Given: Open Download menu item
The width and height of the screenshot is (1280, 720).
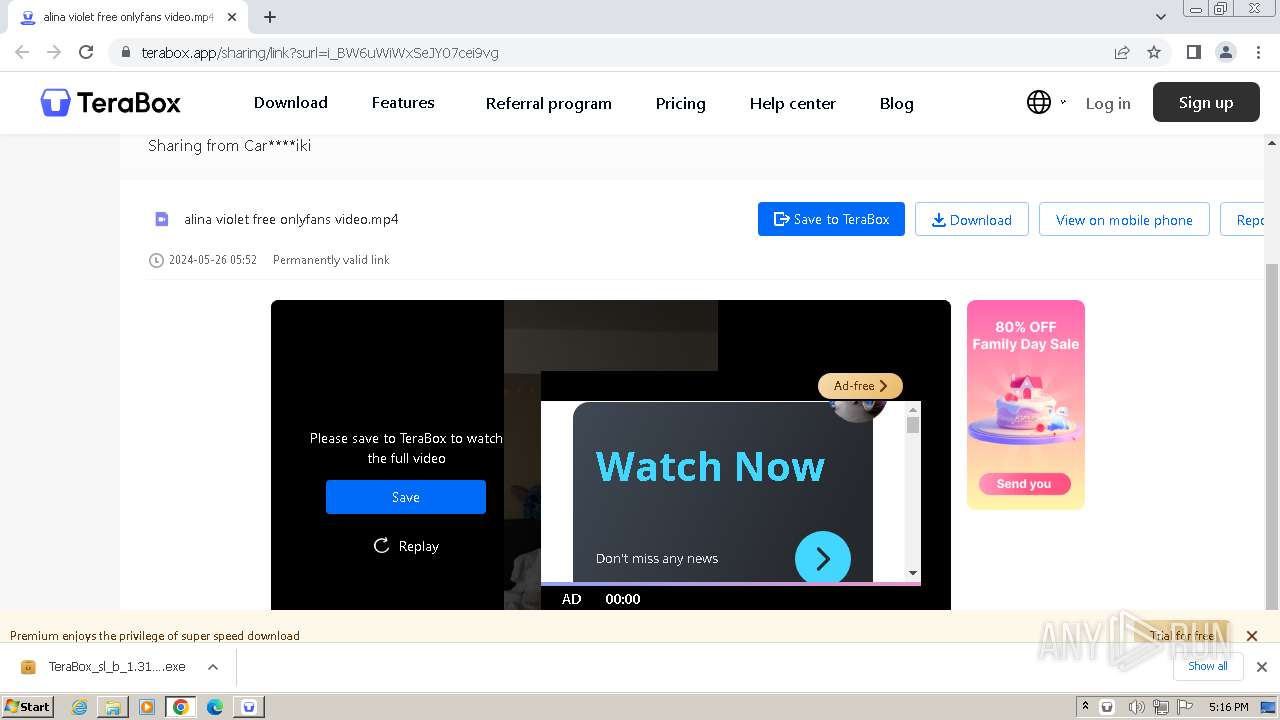Looking at the screenshot, I should coord(291,102).
